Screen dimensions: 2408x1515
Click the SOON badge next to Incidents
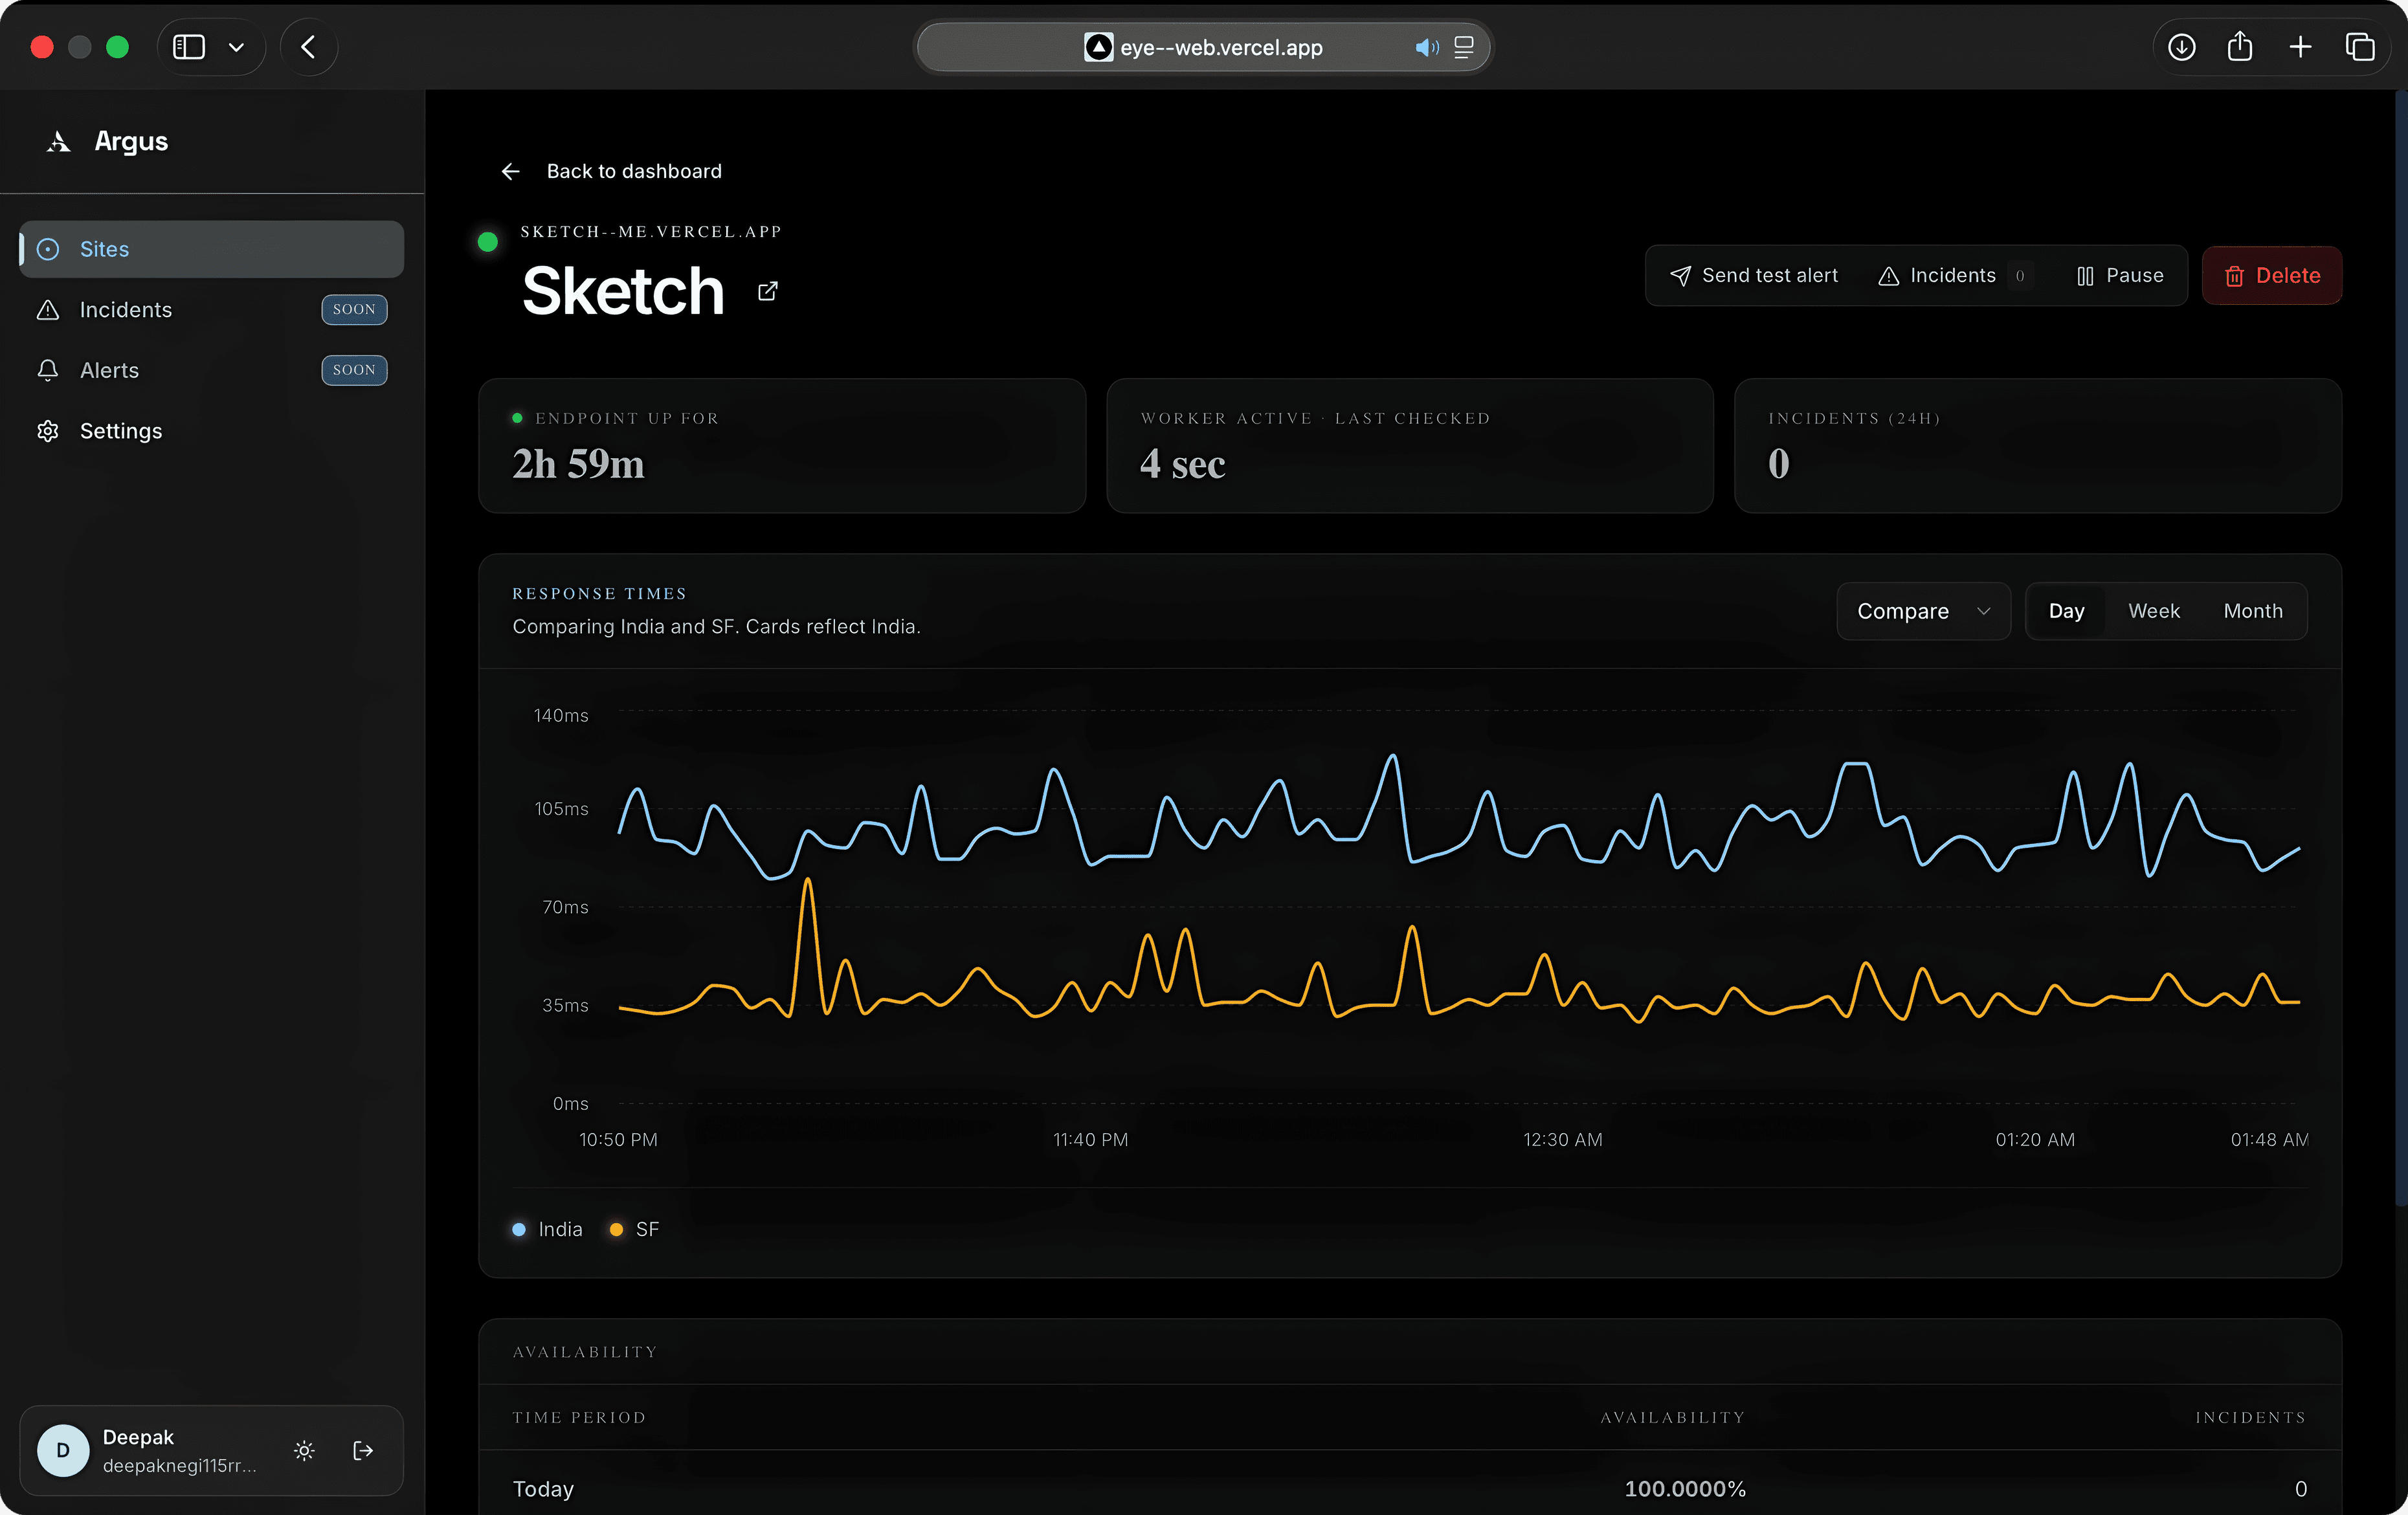354,310
